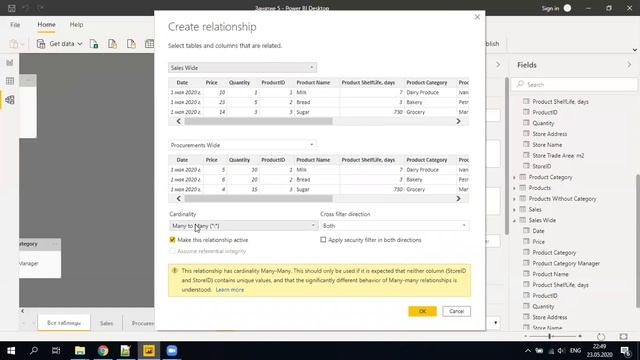
Task: Open the notification center icon
Action: (625, 351)
